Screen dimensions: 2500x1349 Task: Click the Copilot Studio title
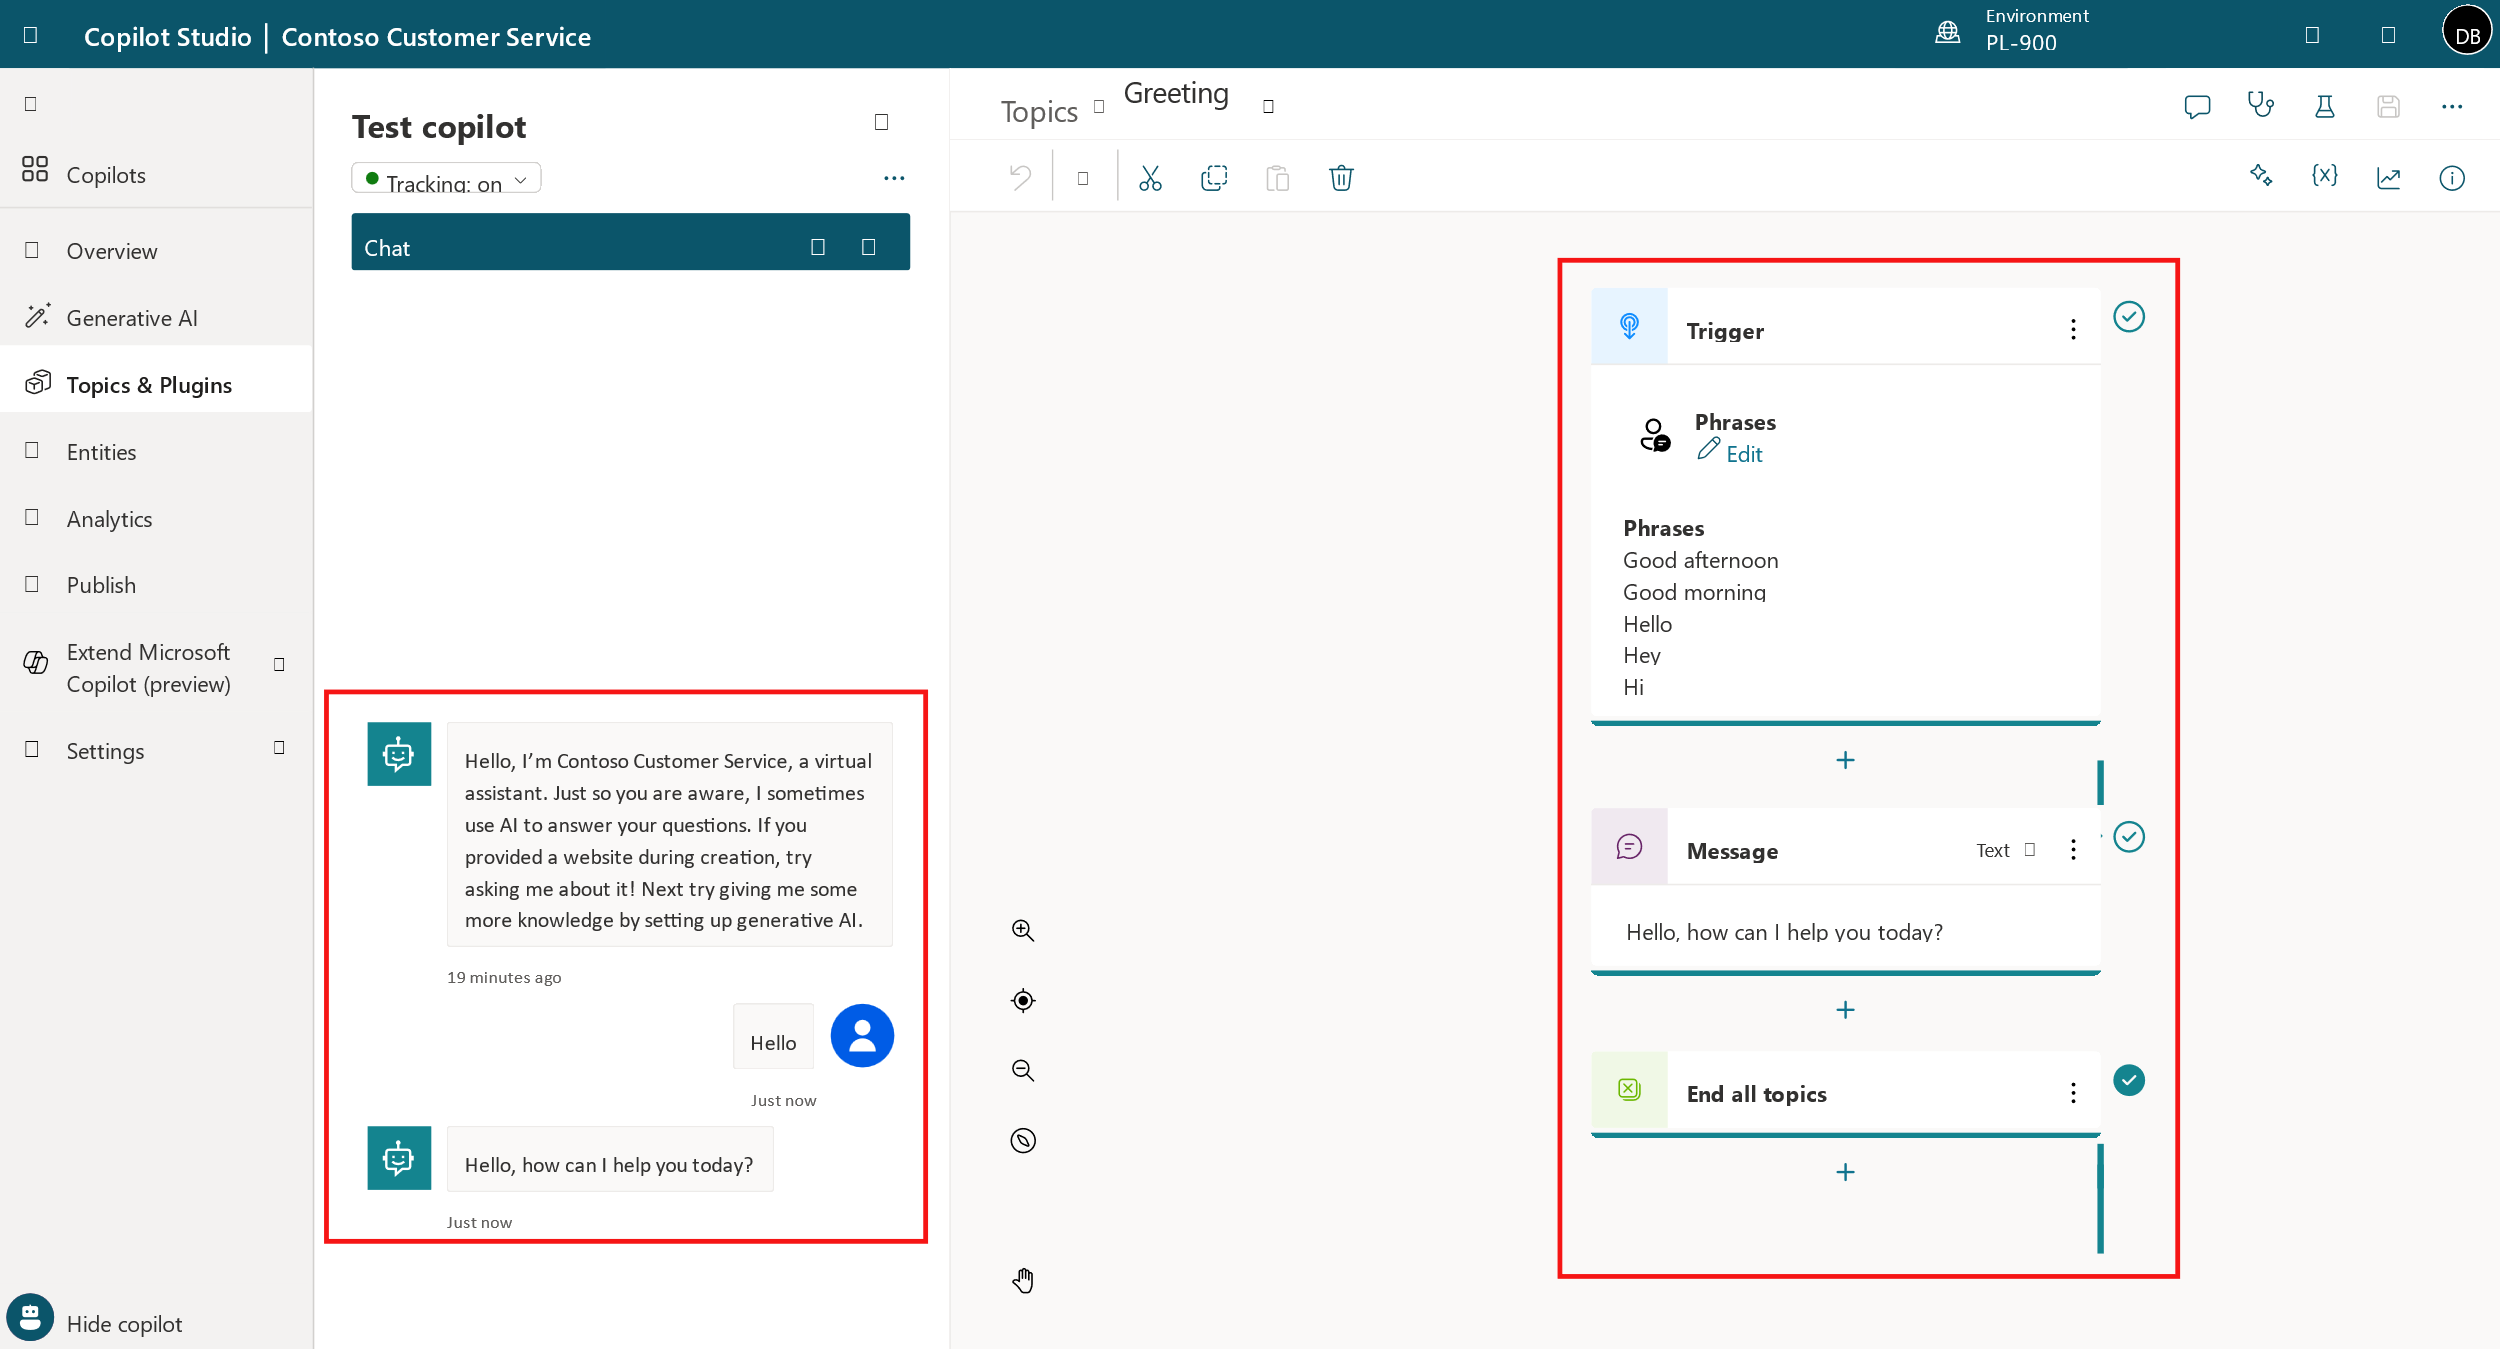pos(168,37)
